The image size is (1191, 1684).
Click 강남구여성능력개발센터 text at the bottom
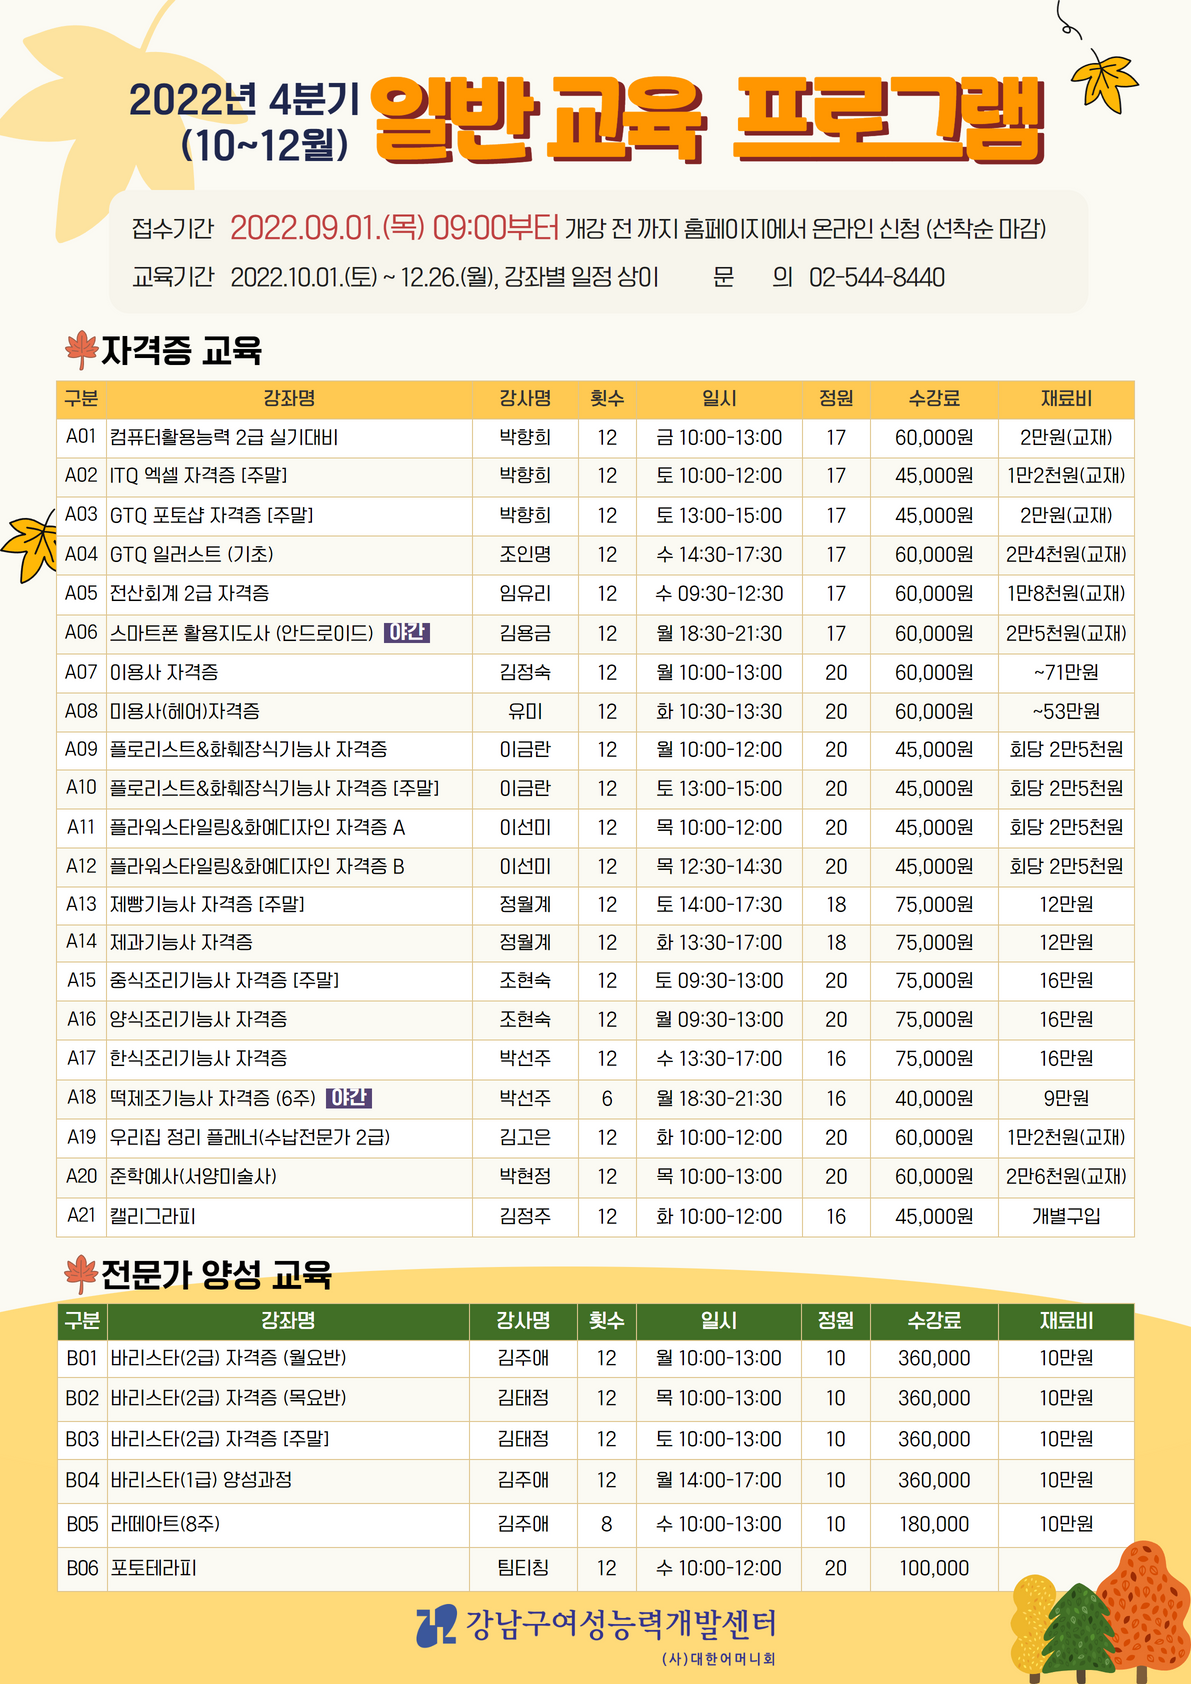(621, 1624)
